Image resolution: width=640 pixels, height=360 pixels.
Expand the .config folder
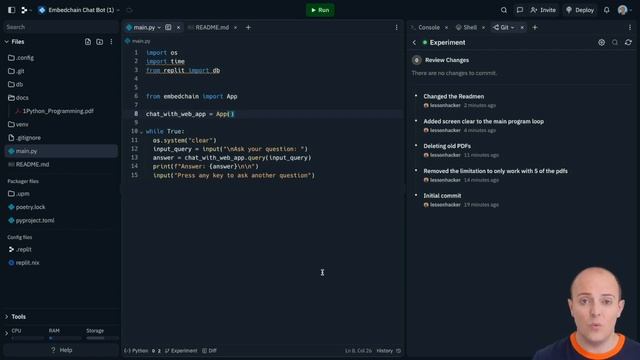(61, 58)
